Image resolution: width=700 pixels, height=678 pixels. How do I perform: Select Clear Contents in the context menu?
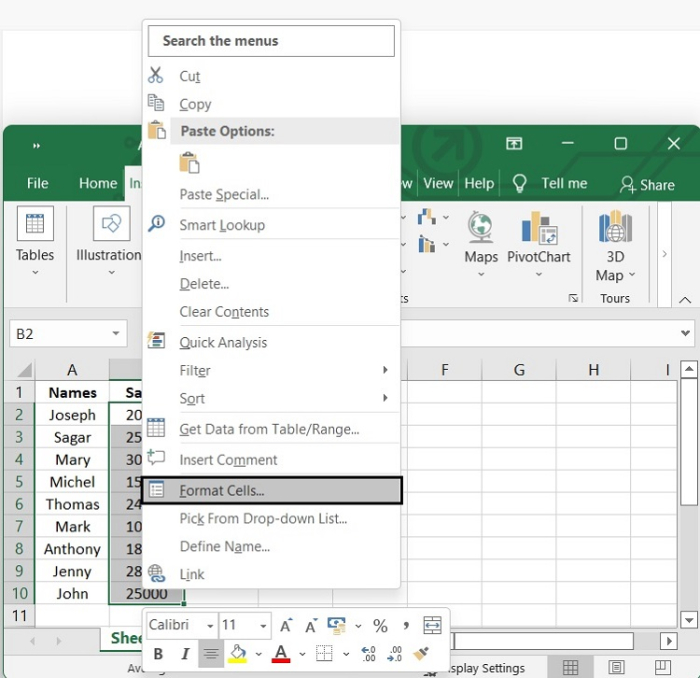[x=224, y=312]
